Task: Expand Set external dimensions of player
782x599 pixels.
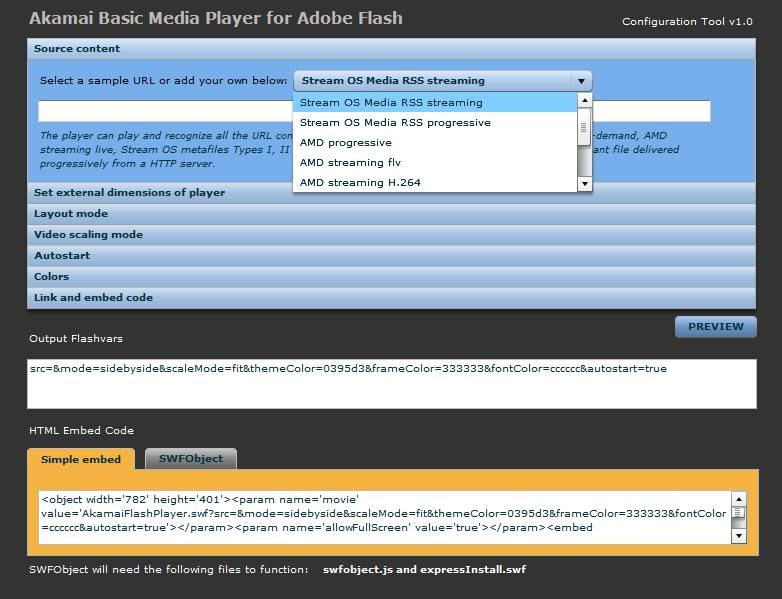Action: (x=129, y=192)
